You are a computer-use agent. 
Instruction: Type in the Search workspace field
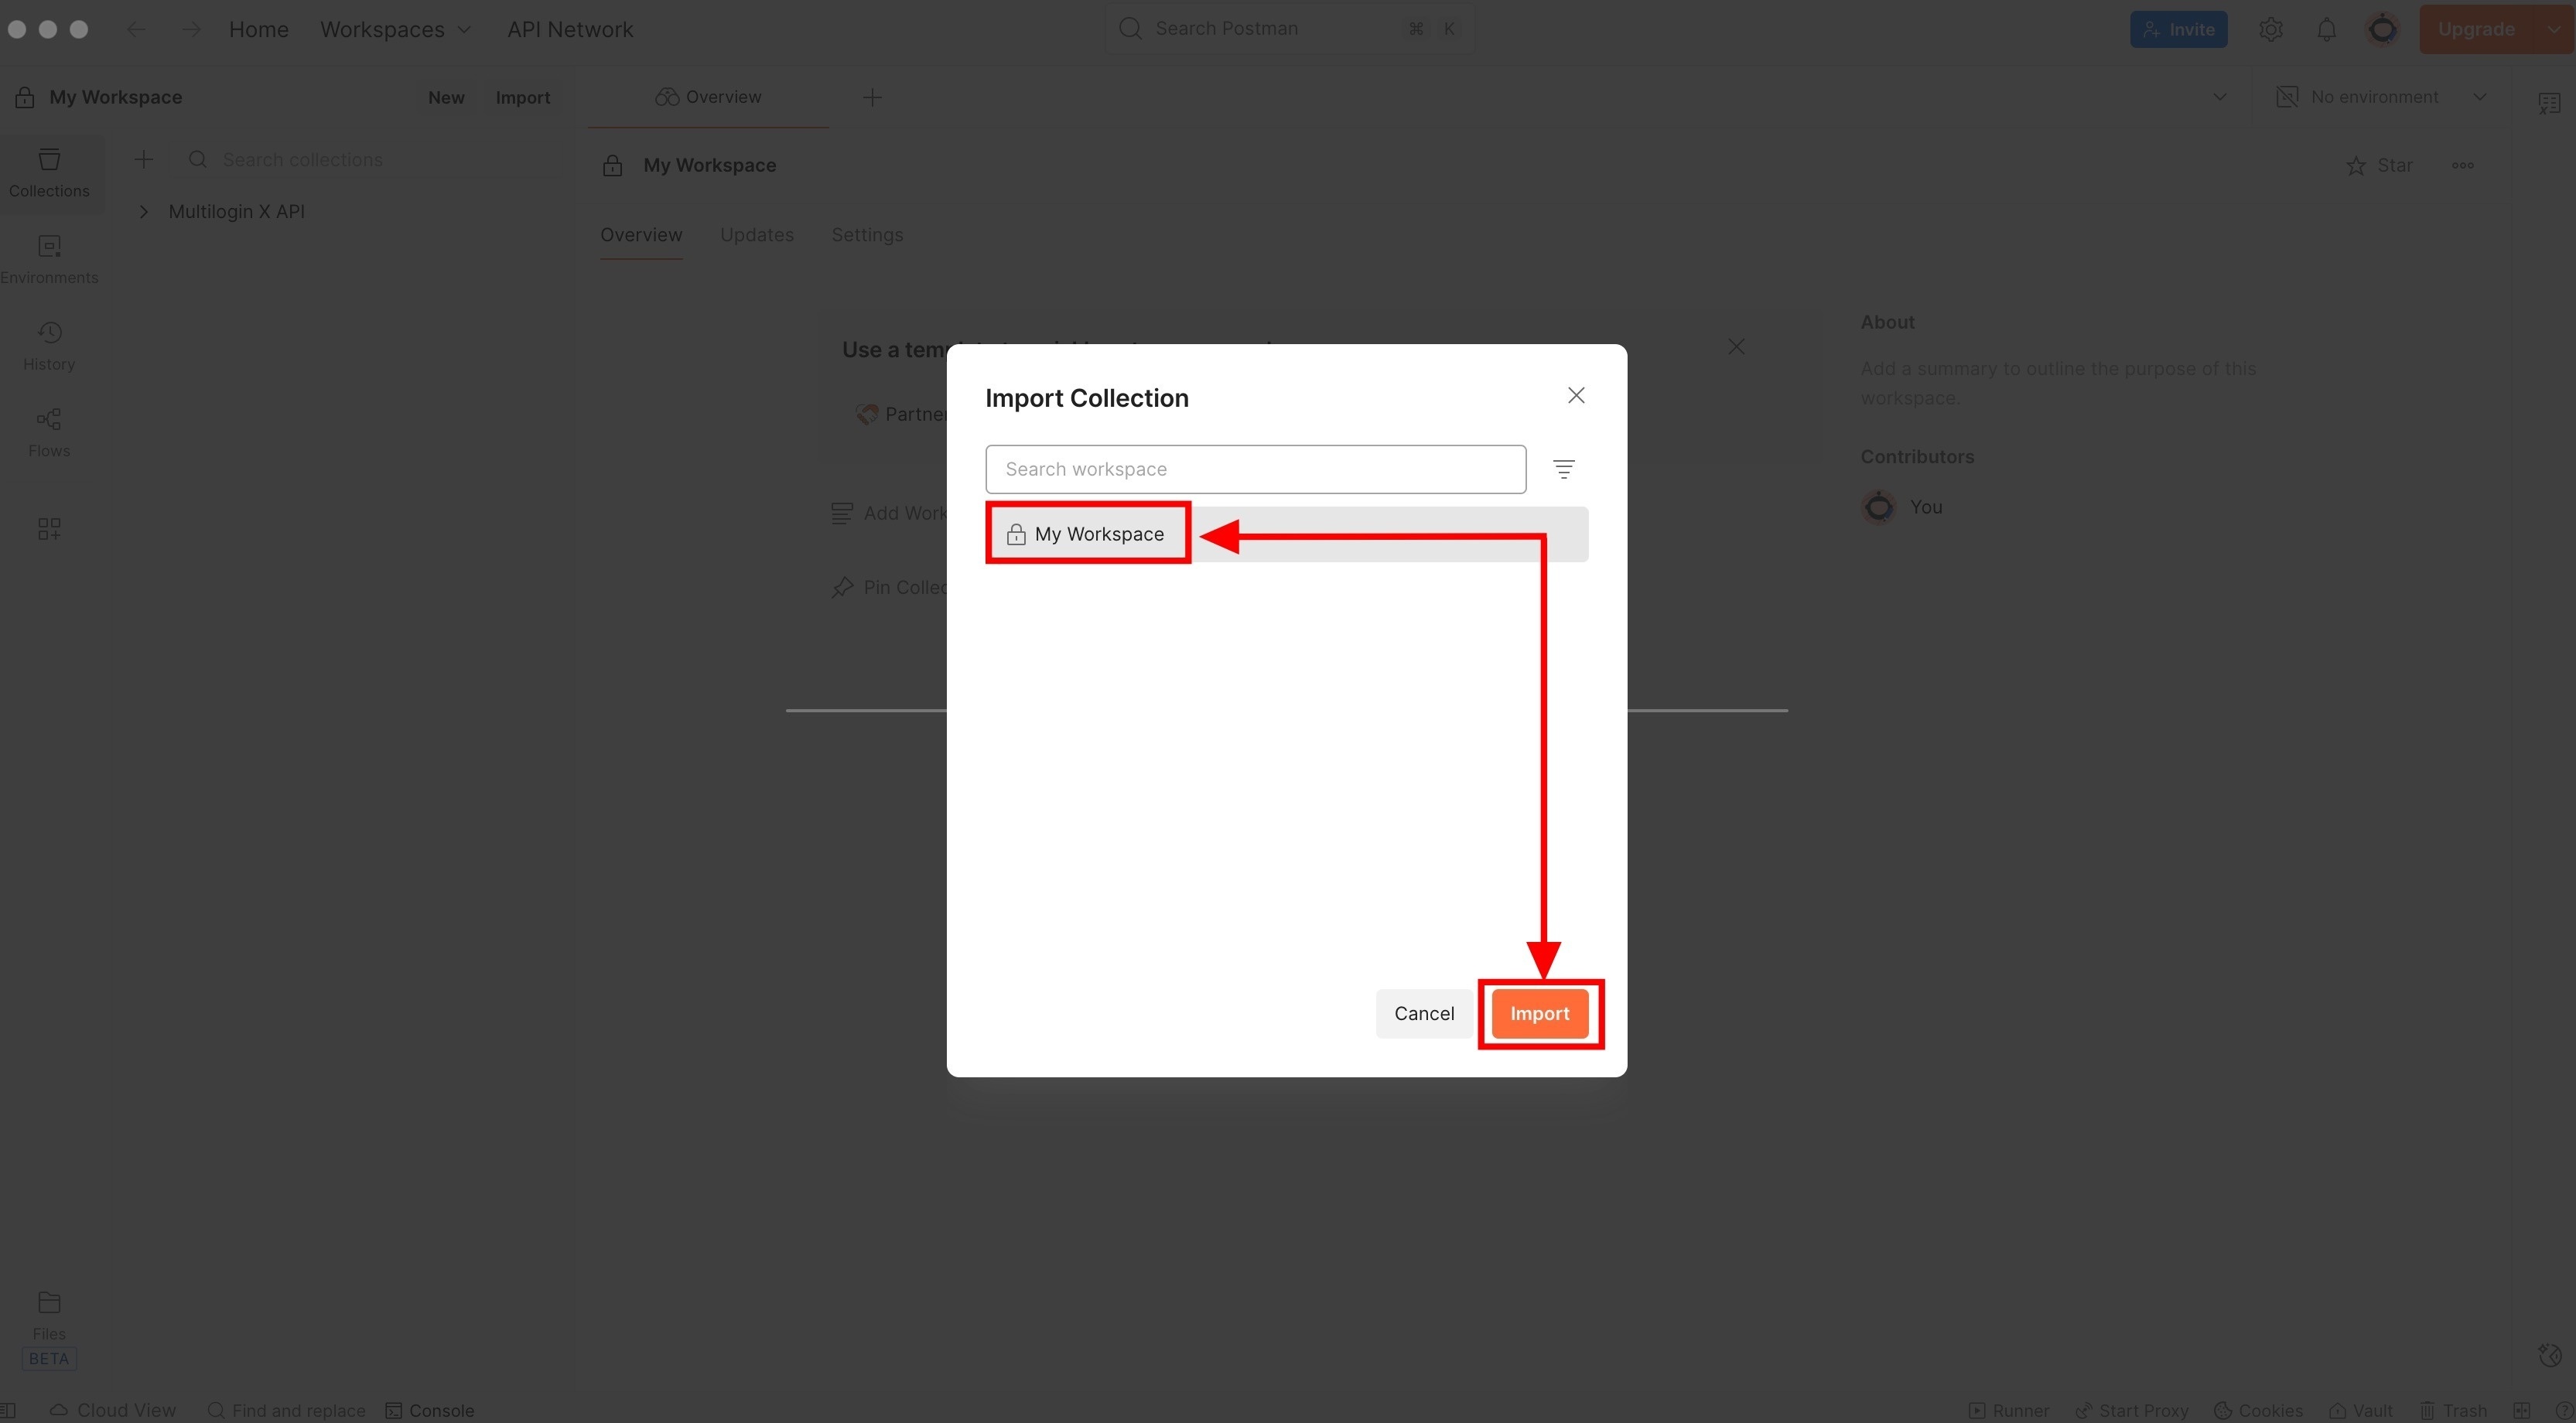click(1255, 468)
